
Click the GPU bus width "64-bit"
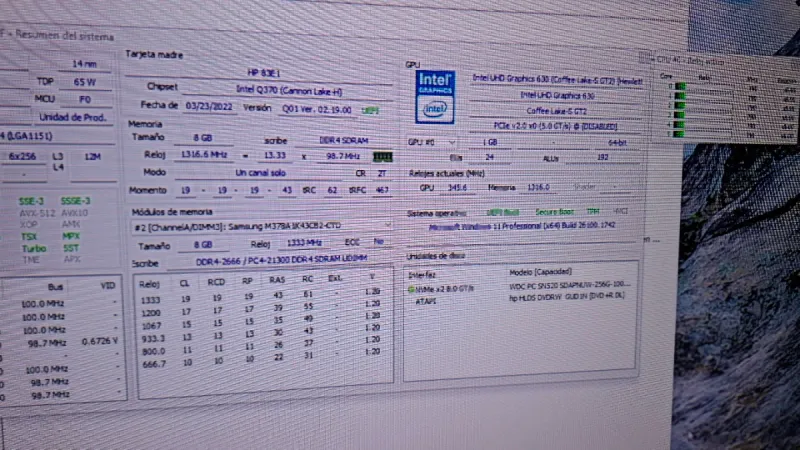617,143
